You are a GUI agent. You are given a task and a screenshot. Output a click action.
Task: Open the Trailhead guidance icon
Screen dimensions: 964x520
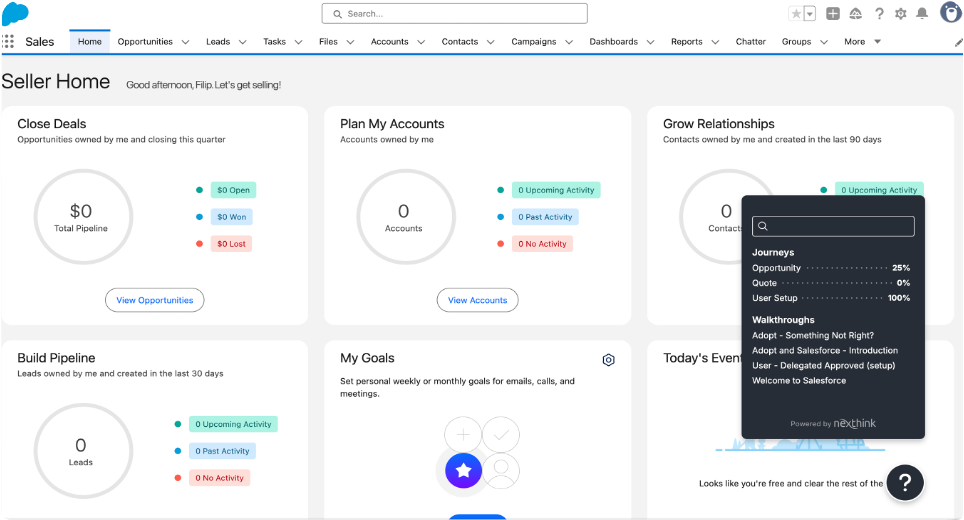(x=856, y=14)
